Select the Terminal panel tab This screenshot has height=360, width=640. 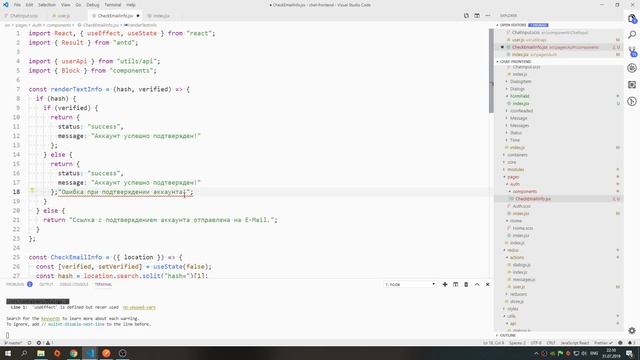click(103, 284)
